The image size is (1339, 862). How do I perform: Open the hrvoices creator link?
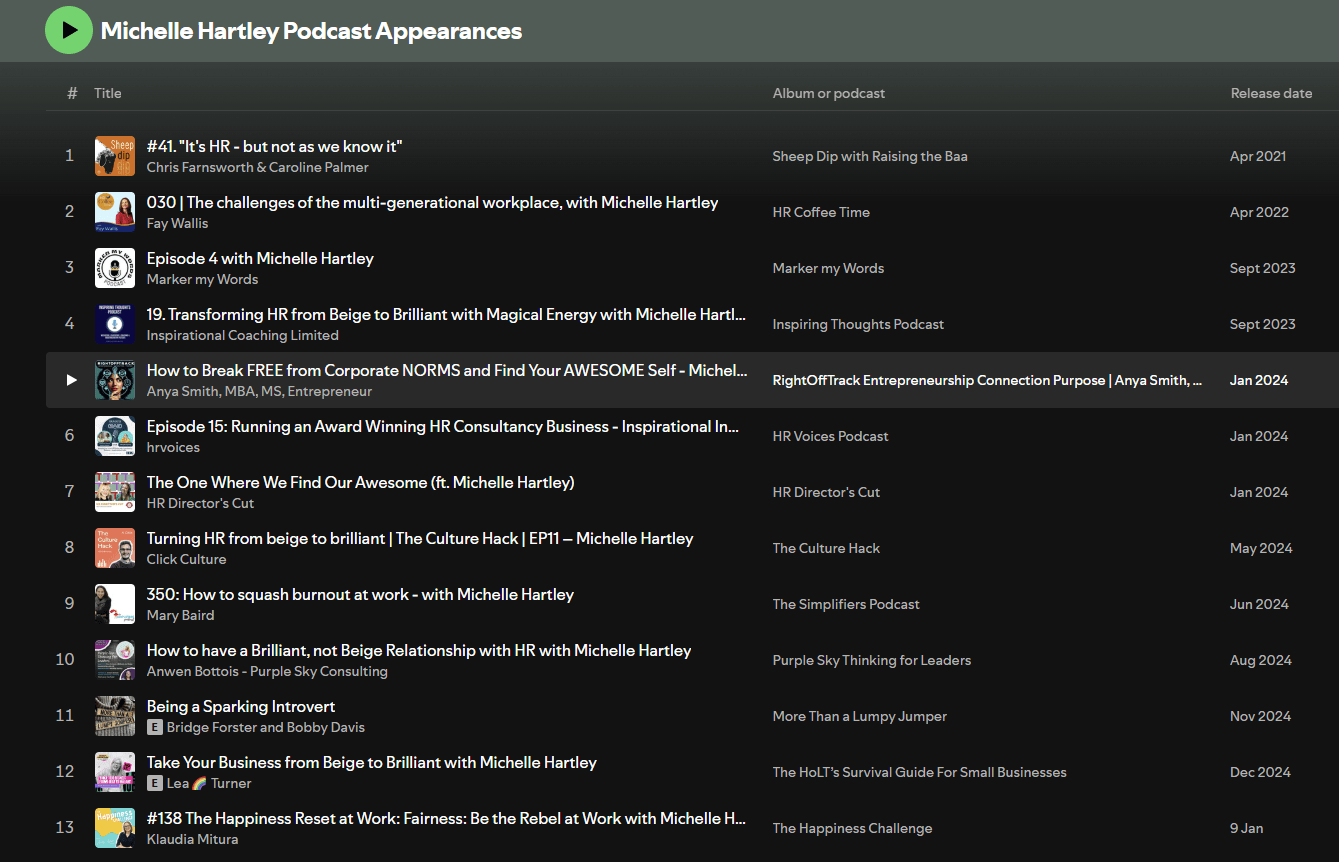(173, 447)
